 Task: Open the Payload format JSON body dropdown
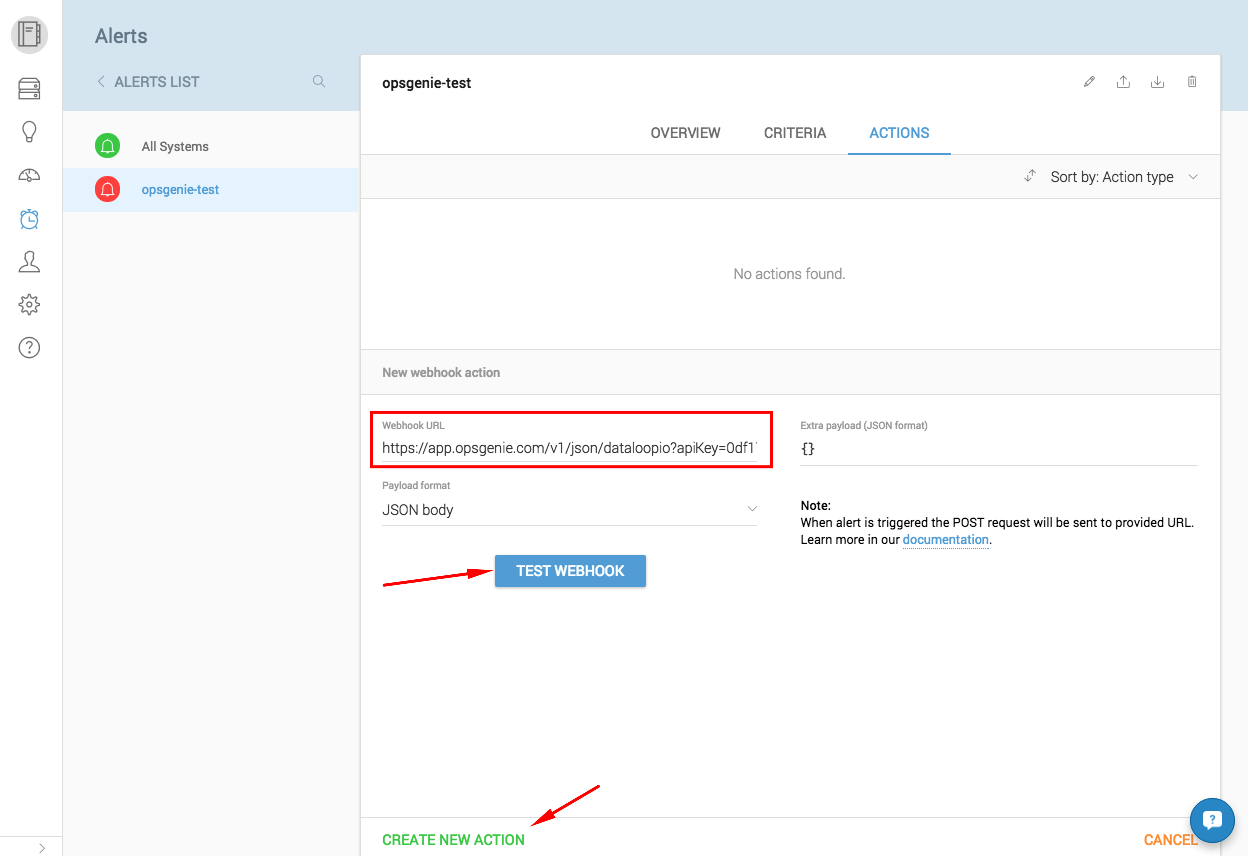(x=570, y=510)
